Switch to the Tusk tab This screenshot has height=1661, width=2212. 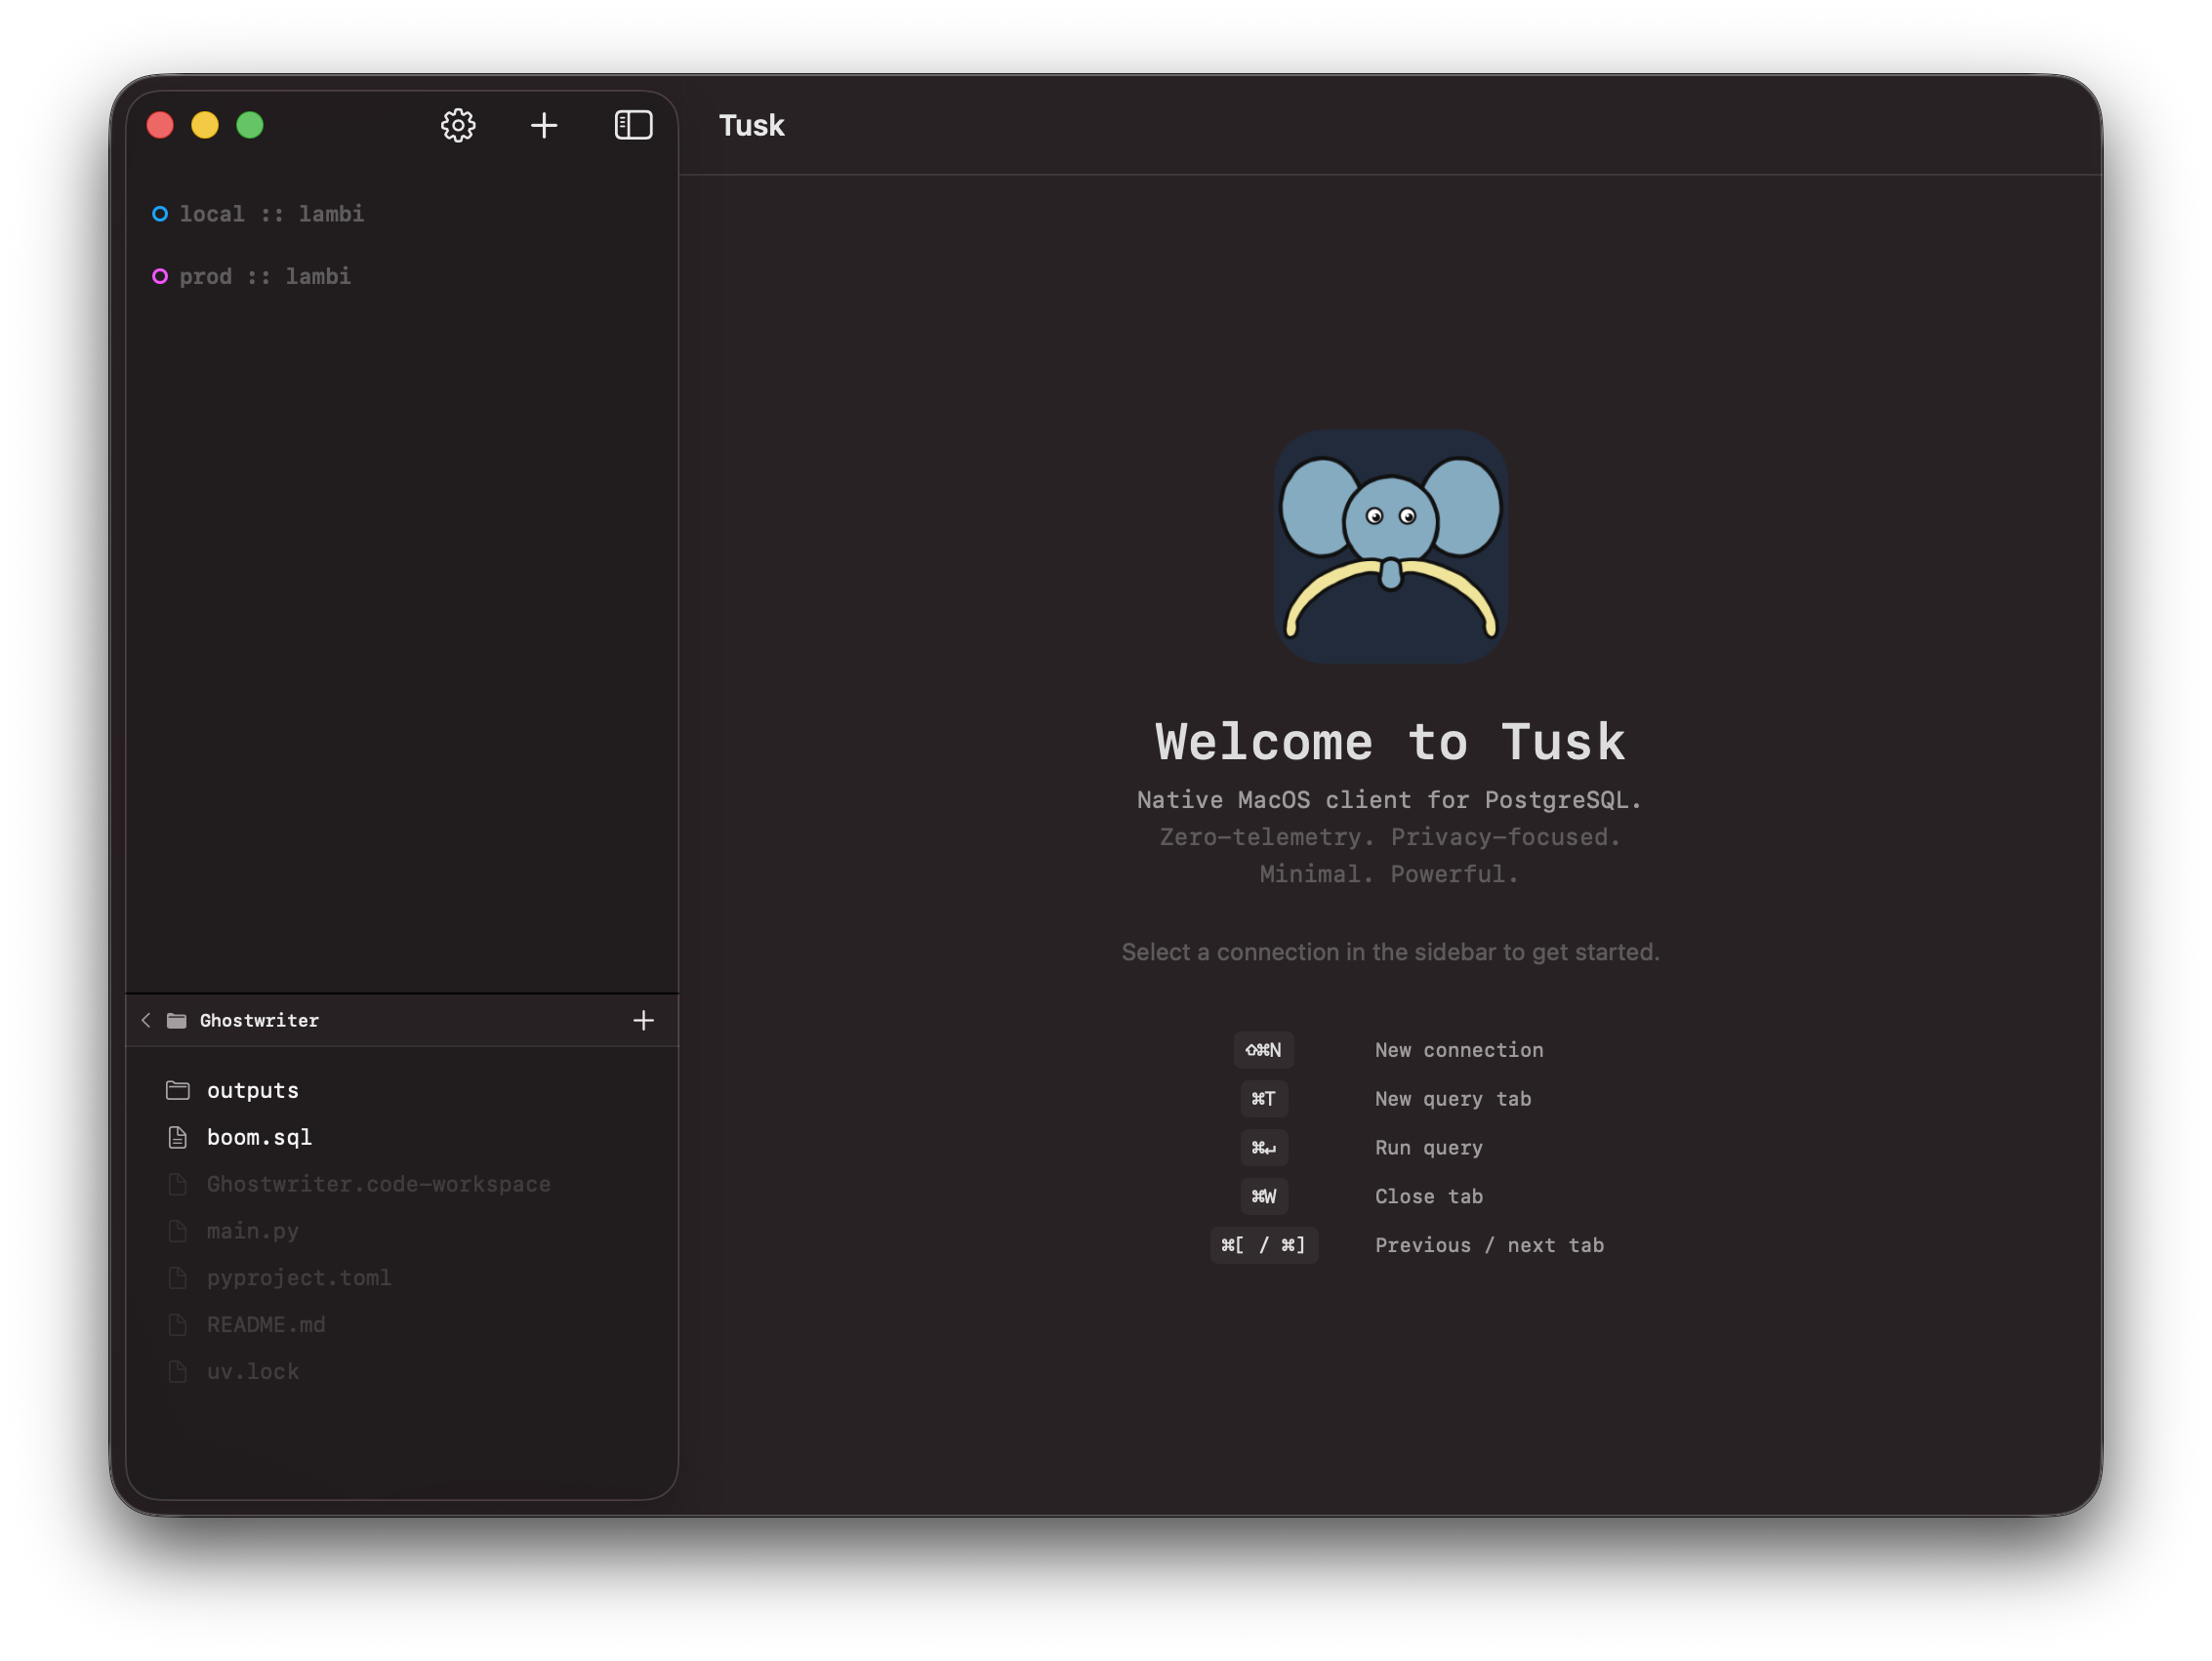click(x=751, y=124)
